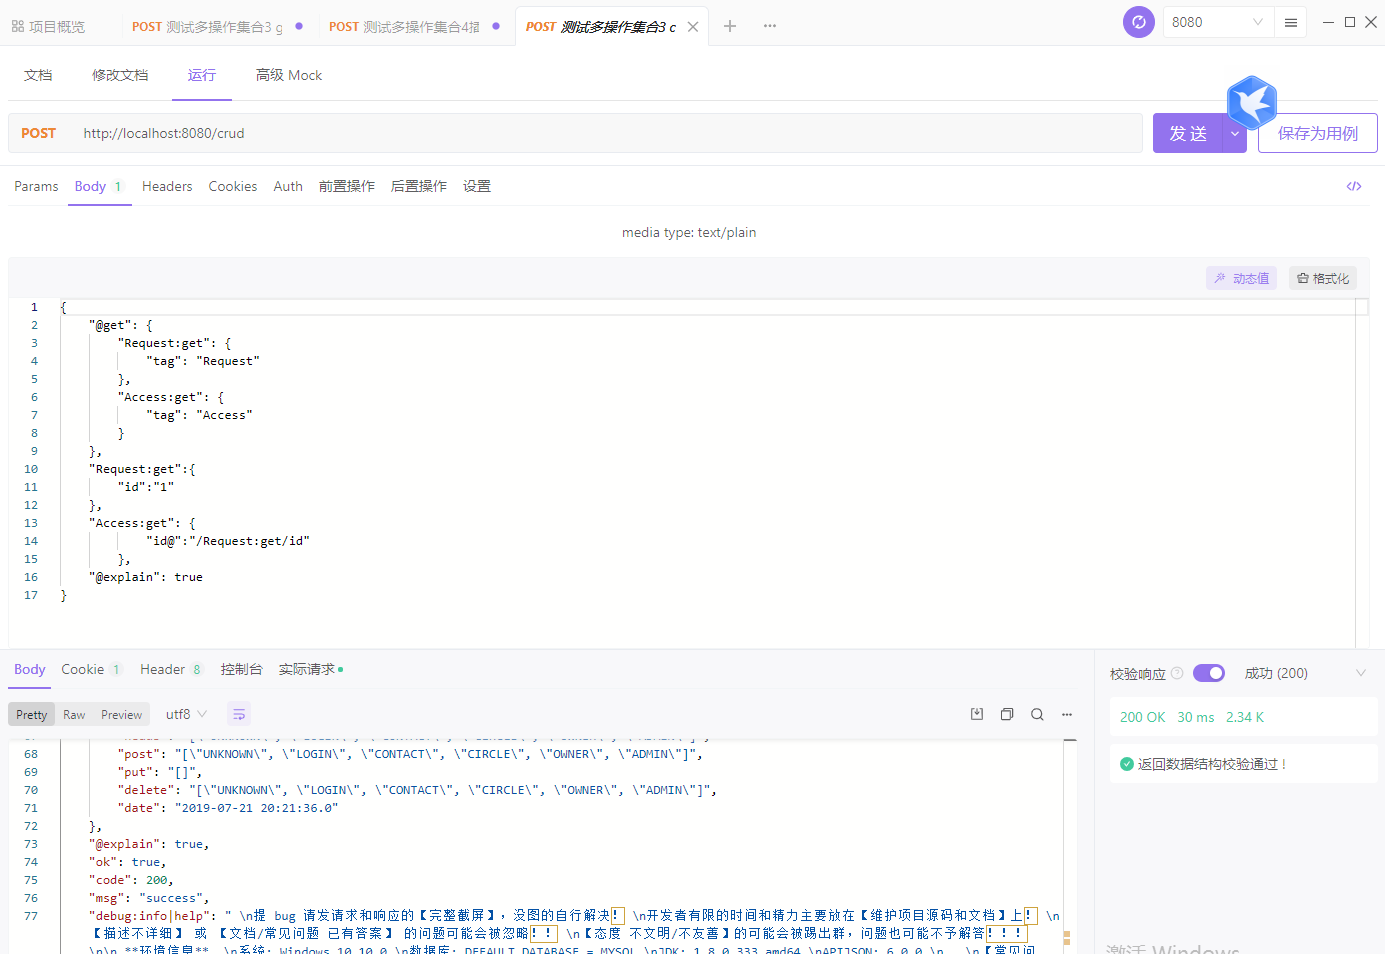Switch response view to Preview

[x=121, y=714]
